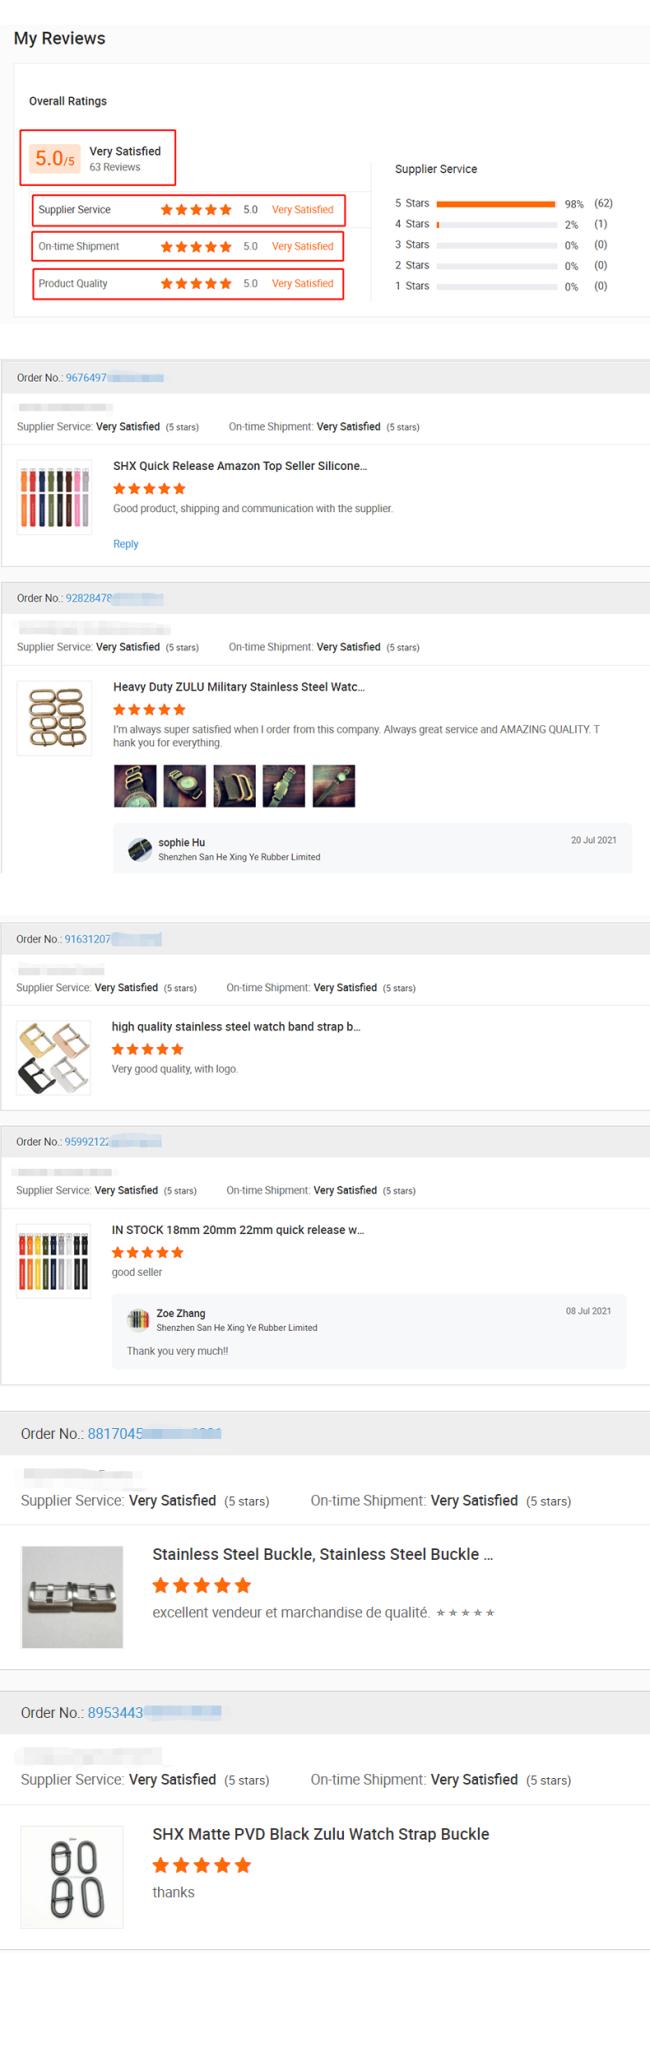Viewport: 650px width, 2048px height.
Task: Open Heavy Duty ZULU Military Stainless Steel title
Action: [239, 687]
